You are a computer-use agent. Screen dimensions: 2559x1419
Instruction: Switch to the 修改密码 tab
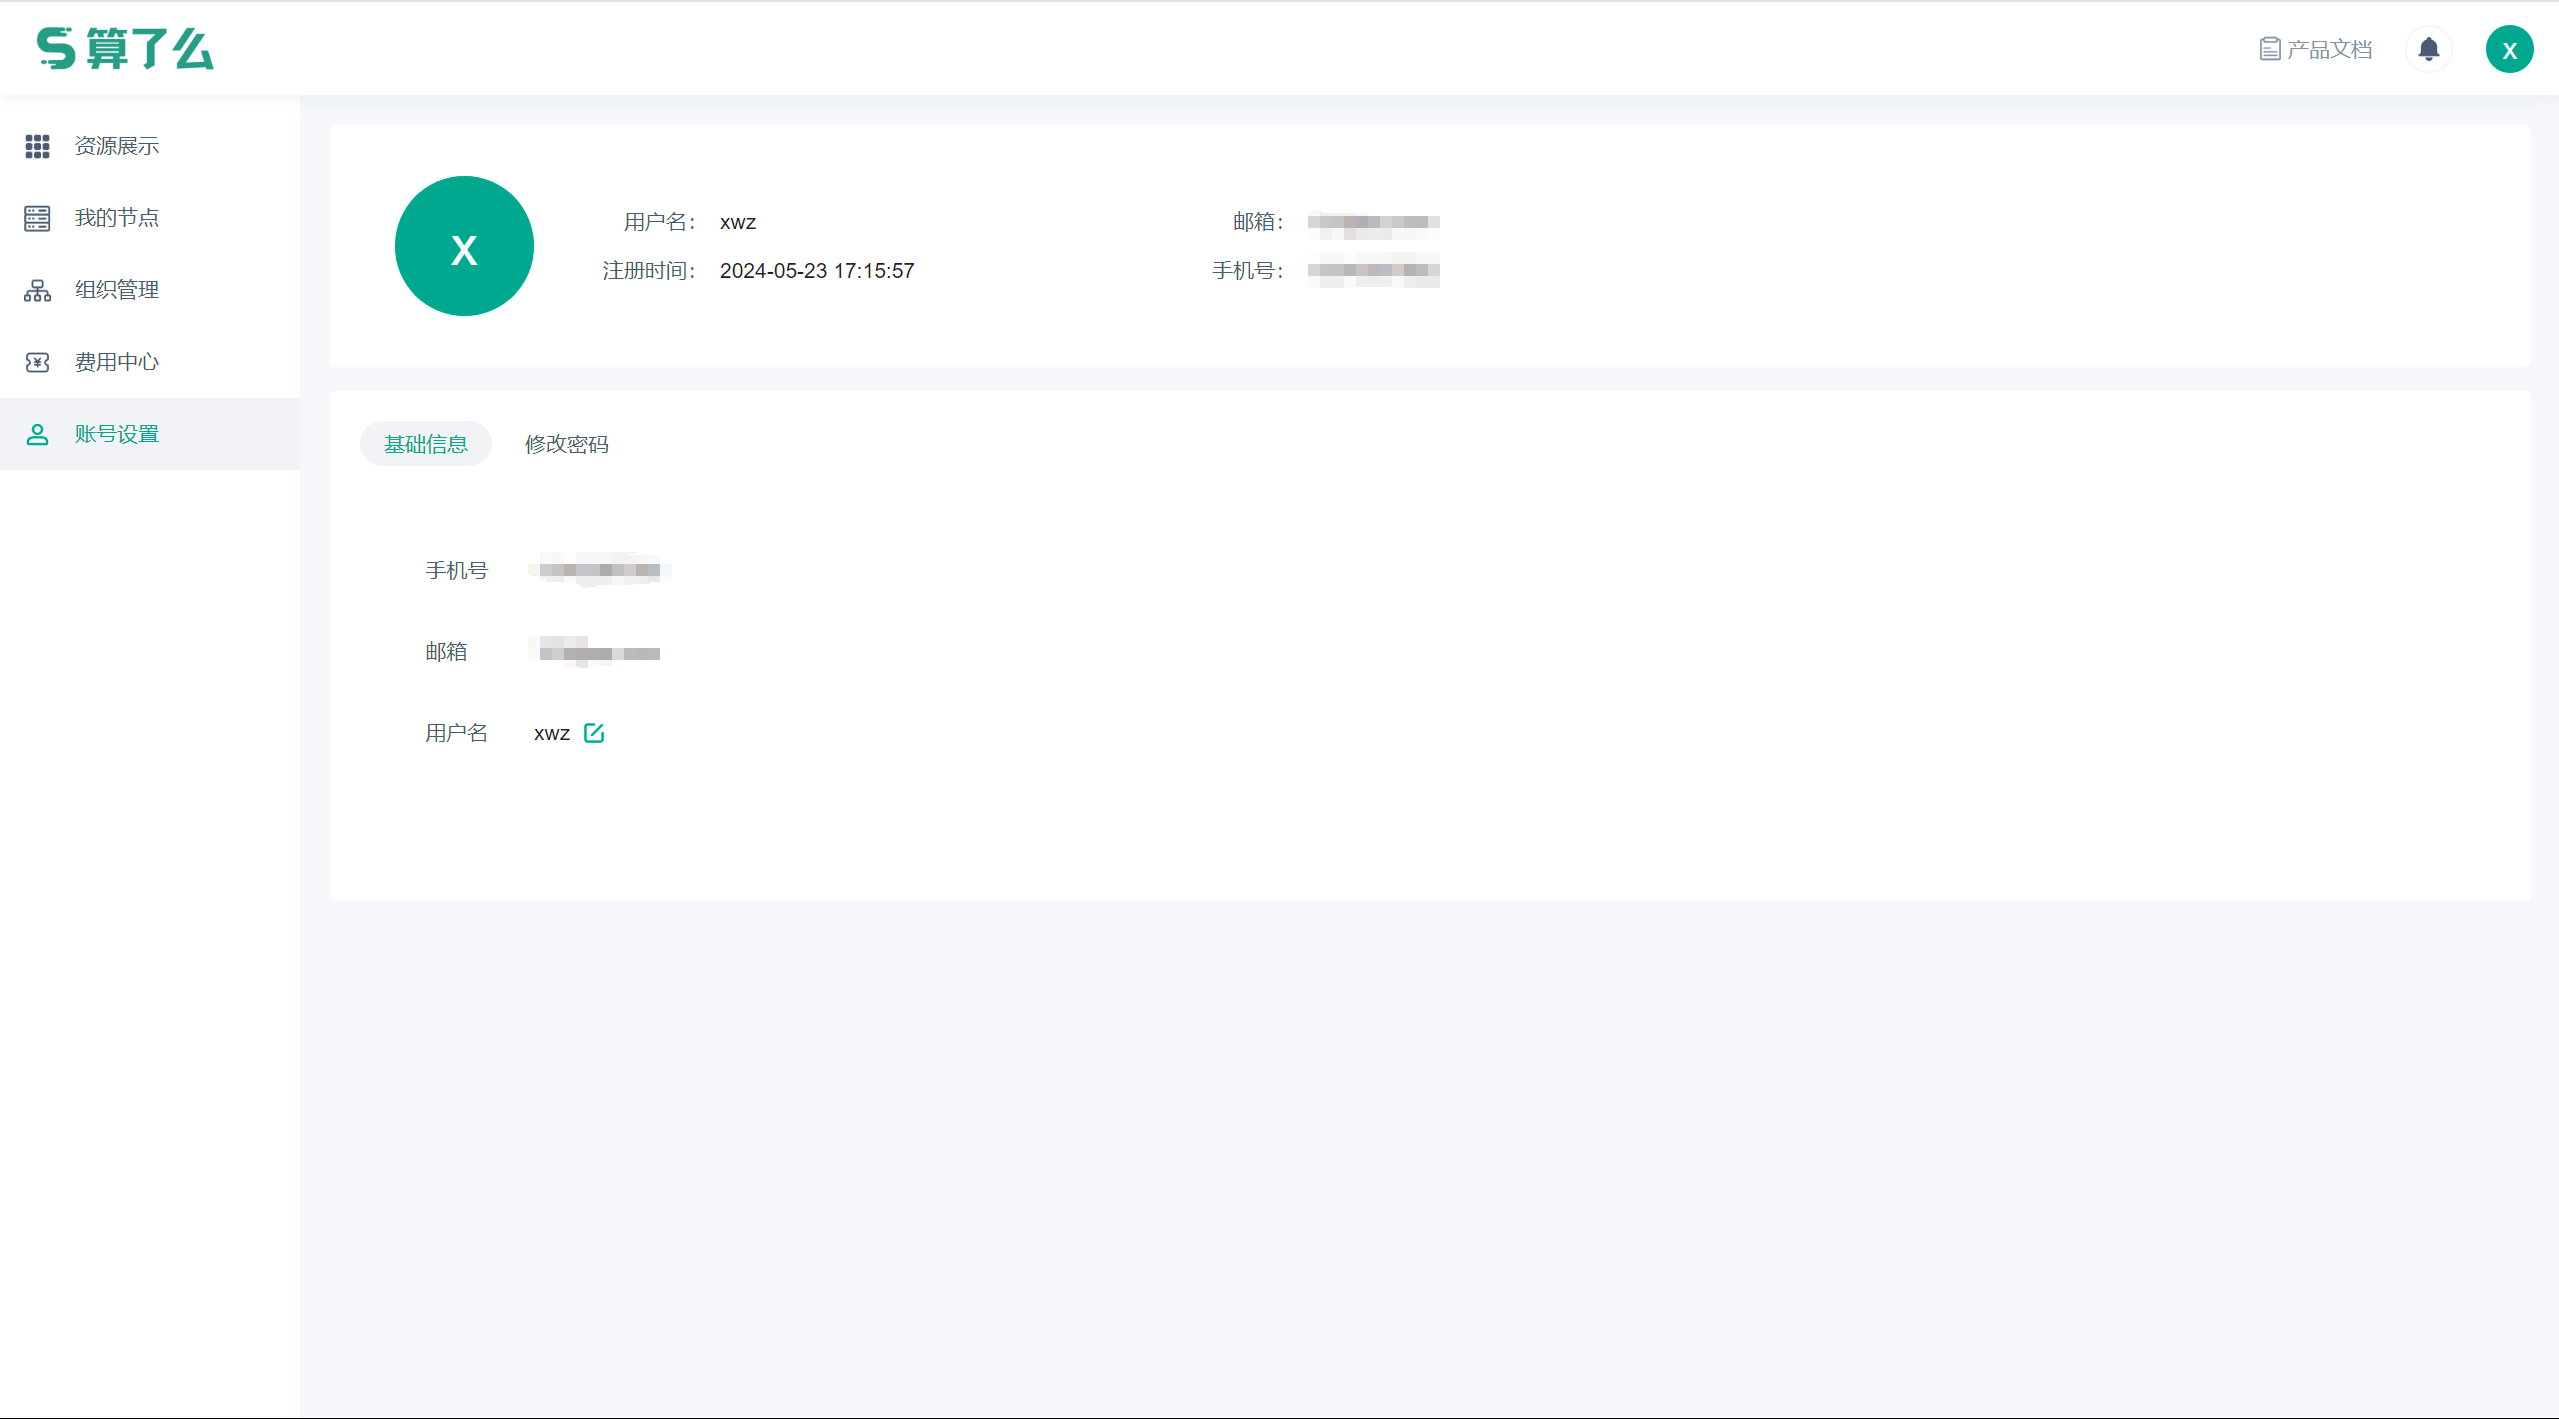coord(566,444)
